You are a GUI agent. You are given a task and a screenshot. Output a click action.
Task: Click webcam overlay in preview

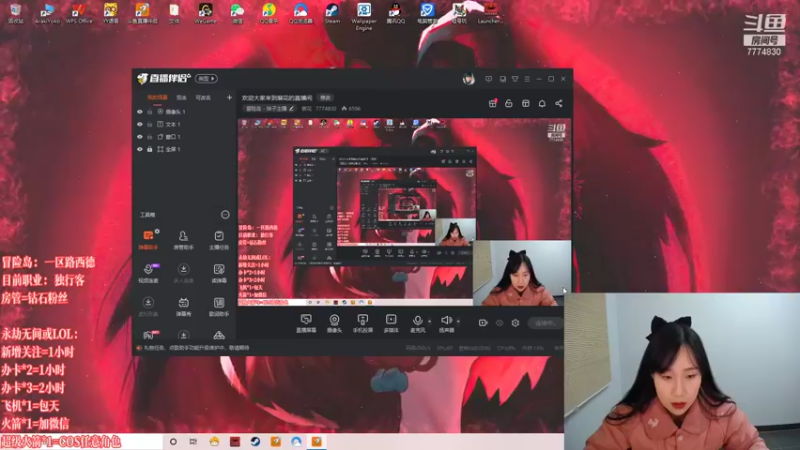pos(522,273)
